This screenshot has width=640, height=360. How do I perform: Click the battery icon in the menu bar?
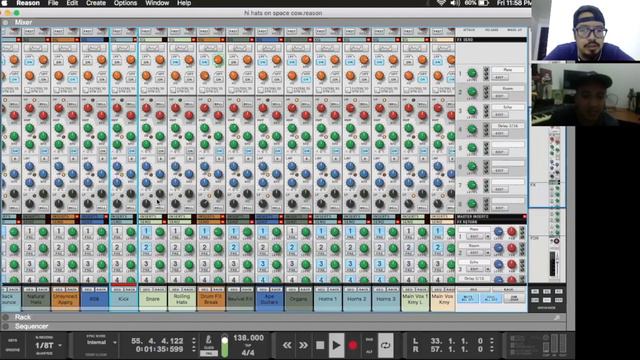[483, 3]
